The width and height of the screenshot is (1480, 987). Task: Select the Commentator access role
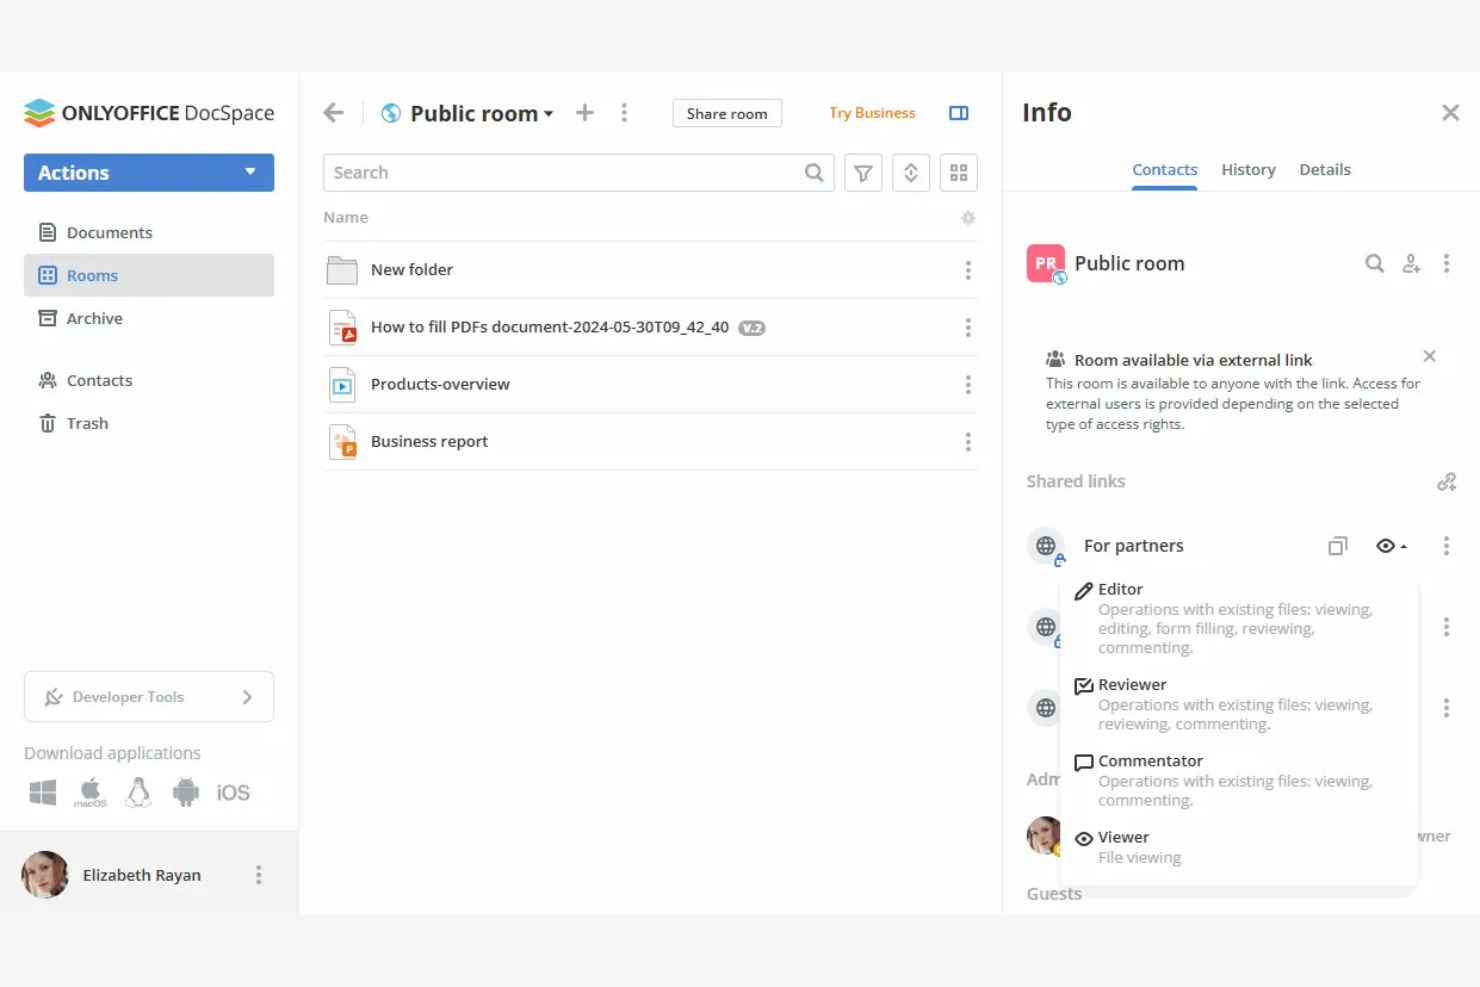[x=1150, y=761]
